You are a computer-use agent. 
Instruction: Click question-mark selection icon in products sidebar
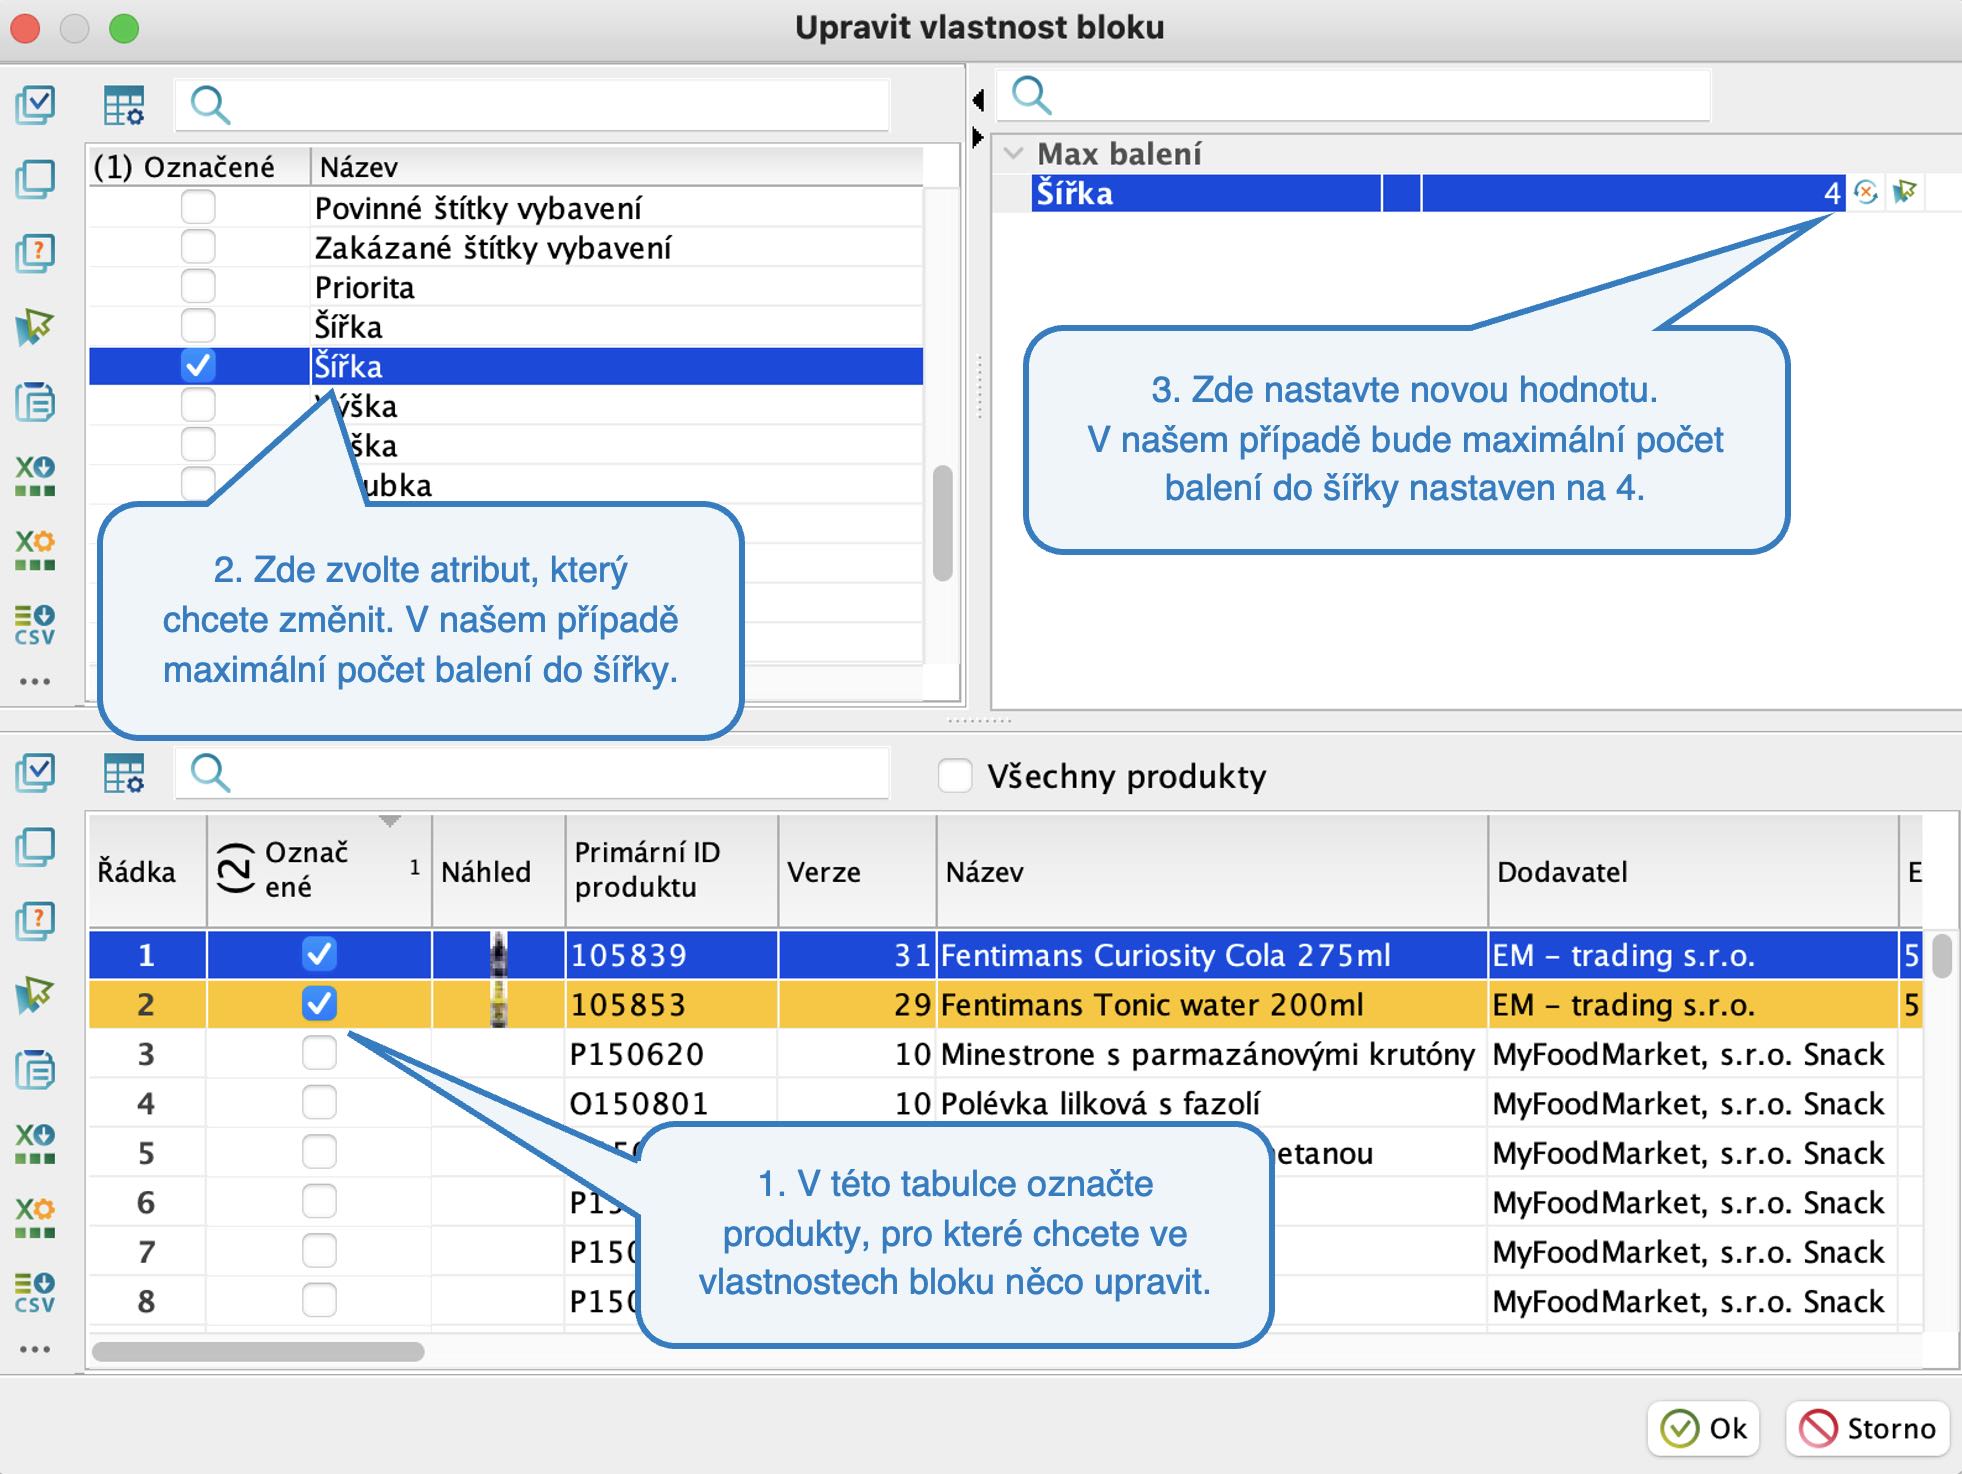[35, 921]
